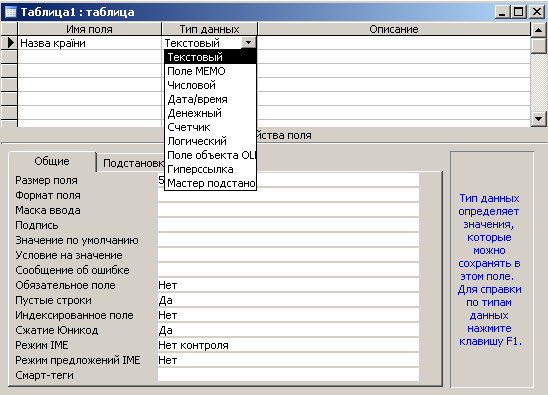Viewport: 548px width, 395px height.
Task: Pick Числовой data type
Action: (x=210, y=85)
